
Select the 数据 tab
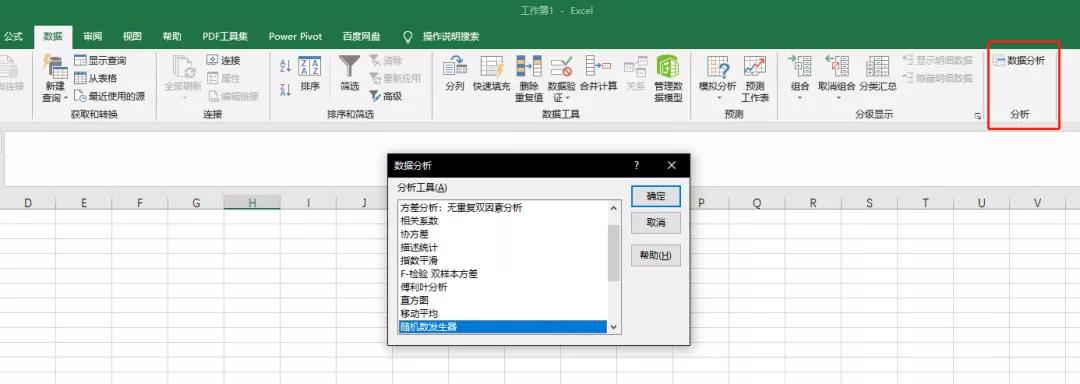[x=53, y=36]
